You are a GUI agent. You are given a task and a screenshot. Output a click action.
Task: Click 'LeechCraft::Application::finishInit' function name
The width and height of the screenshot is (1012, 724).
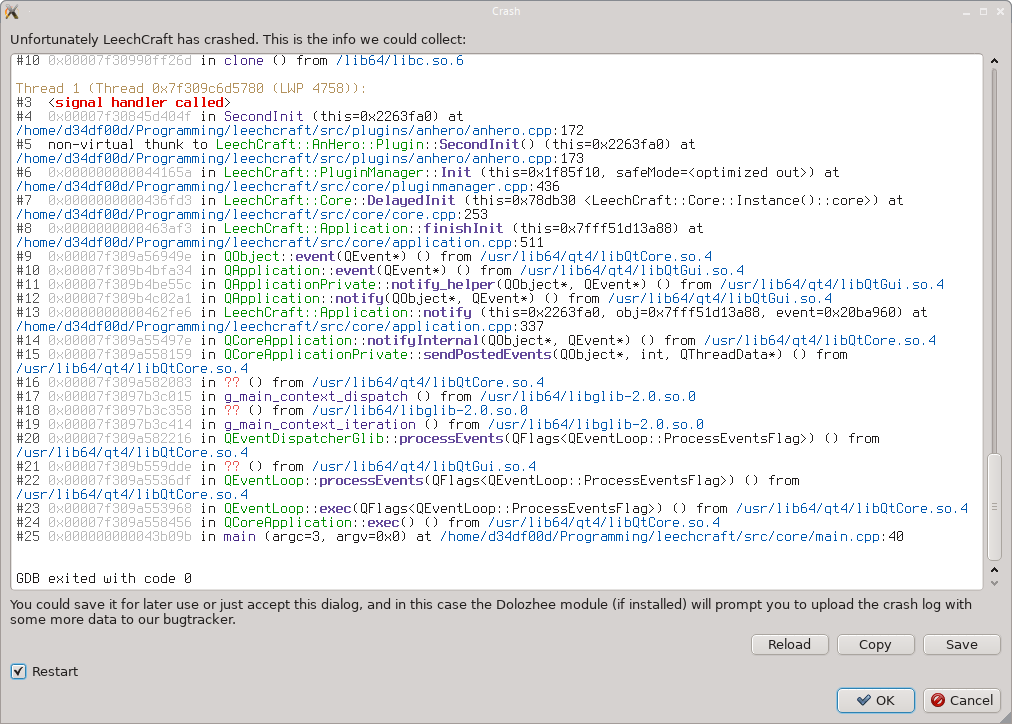click(363, 229)
